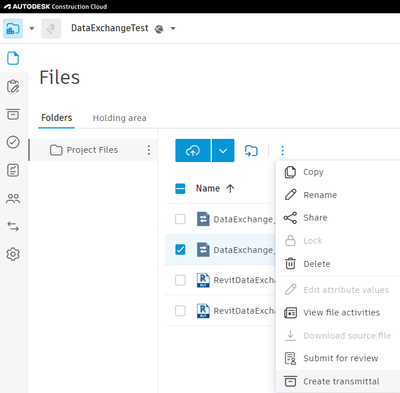Screen dimensions: 400x393
Task: Open the Reports icon in sidebar
Action: click(x=13, y=170)
